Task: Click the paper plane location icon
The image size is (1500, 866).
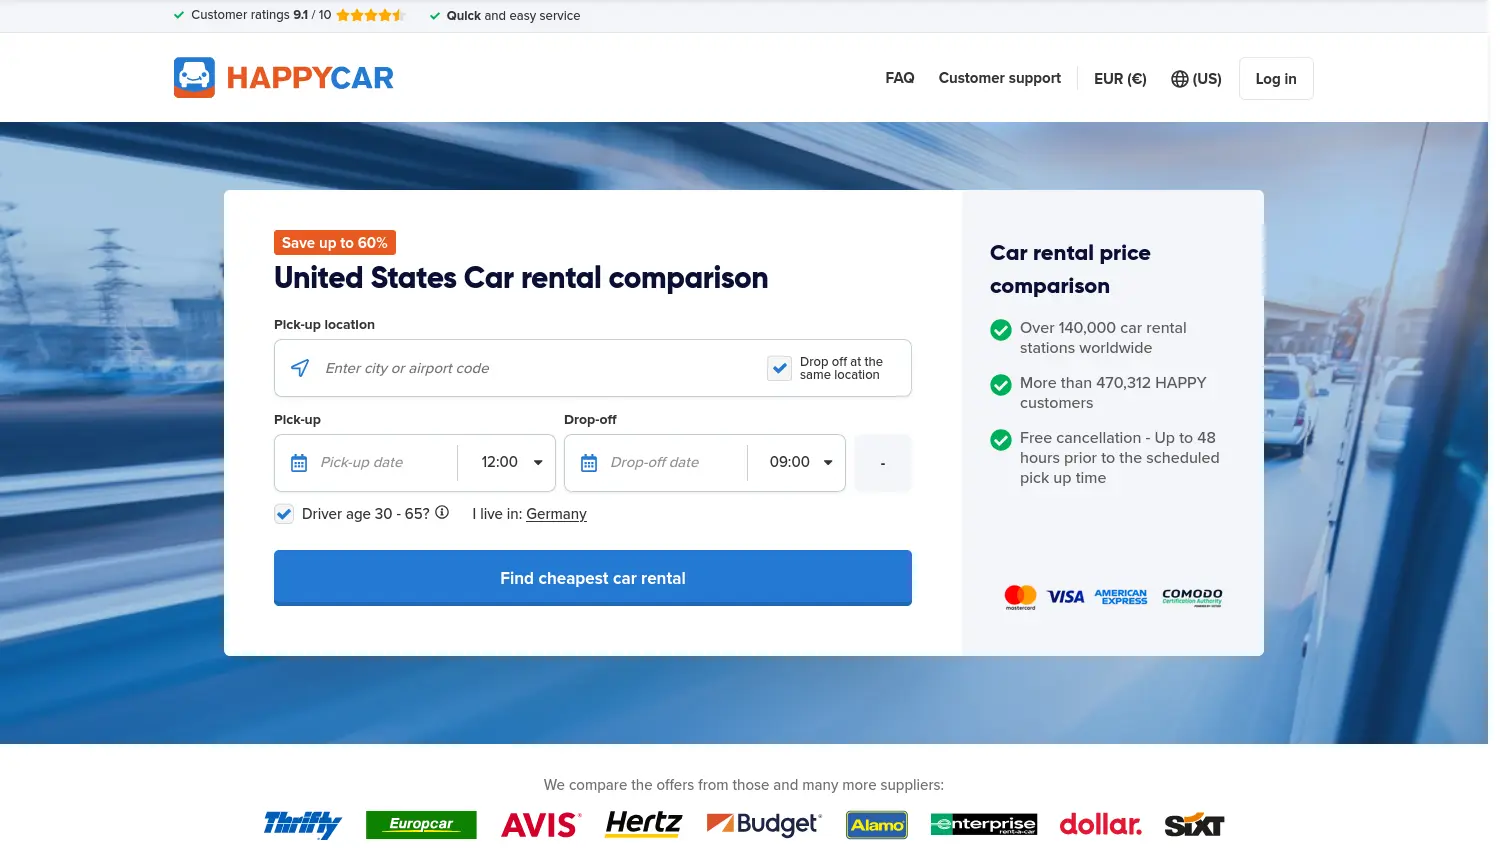Action: (x=299, y=367)
